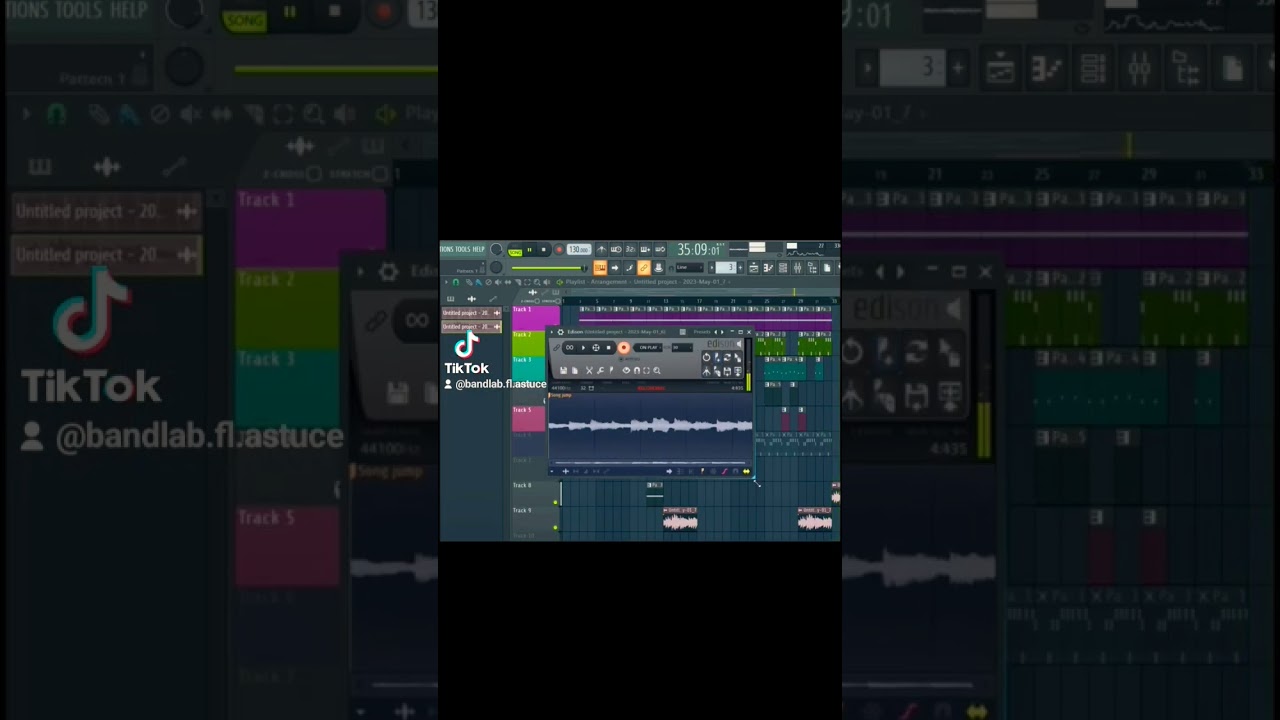The height and width of the screenshot is (720, 1280).
Task: Open the piano roll view icon
Action: 768,268
